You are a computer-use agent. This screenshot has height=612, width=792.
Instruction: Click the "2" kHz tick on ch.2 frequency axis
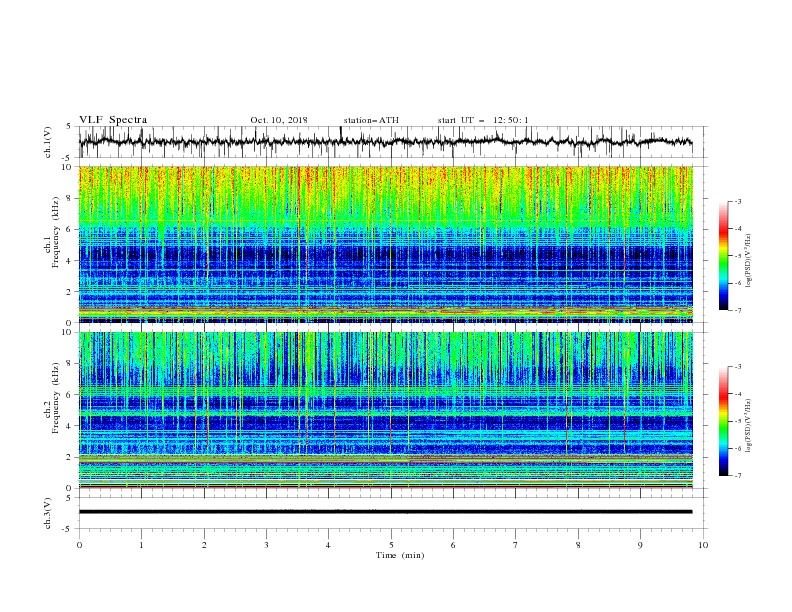coord(69,457)
